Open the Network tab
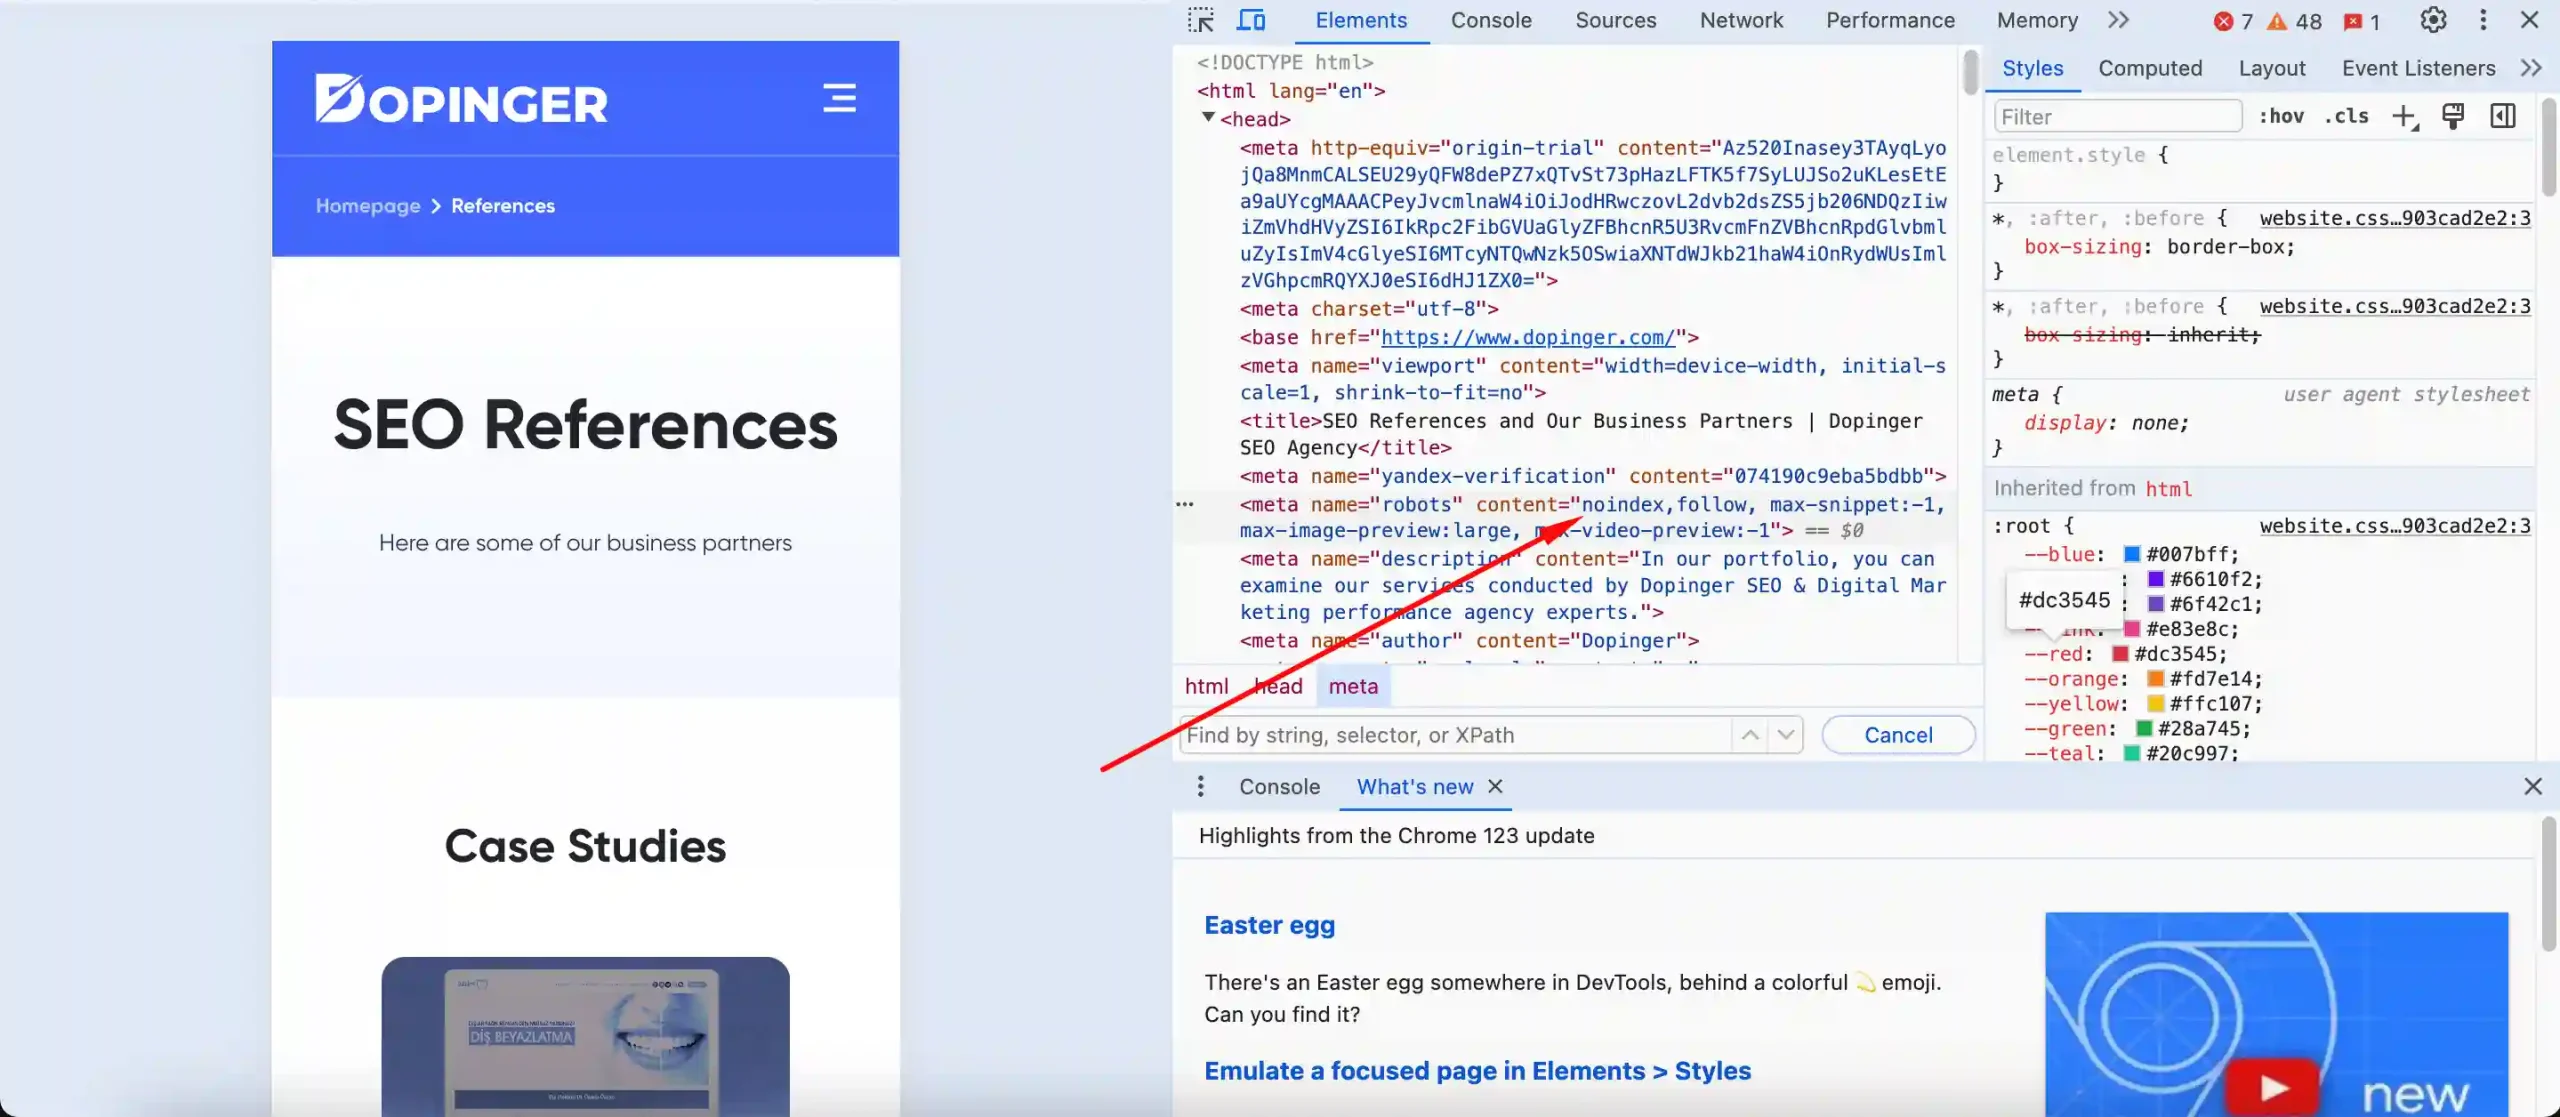The width and height of the screenshot is (2560, 1117). coord(1741,20)
